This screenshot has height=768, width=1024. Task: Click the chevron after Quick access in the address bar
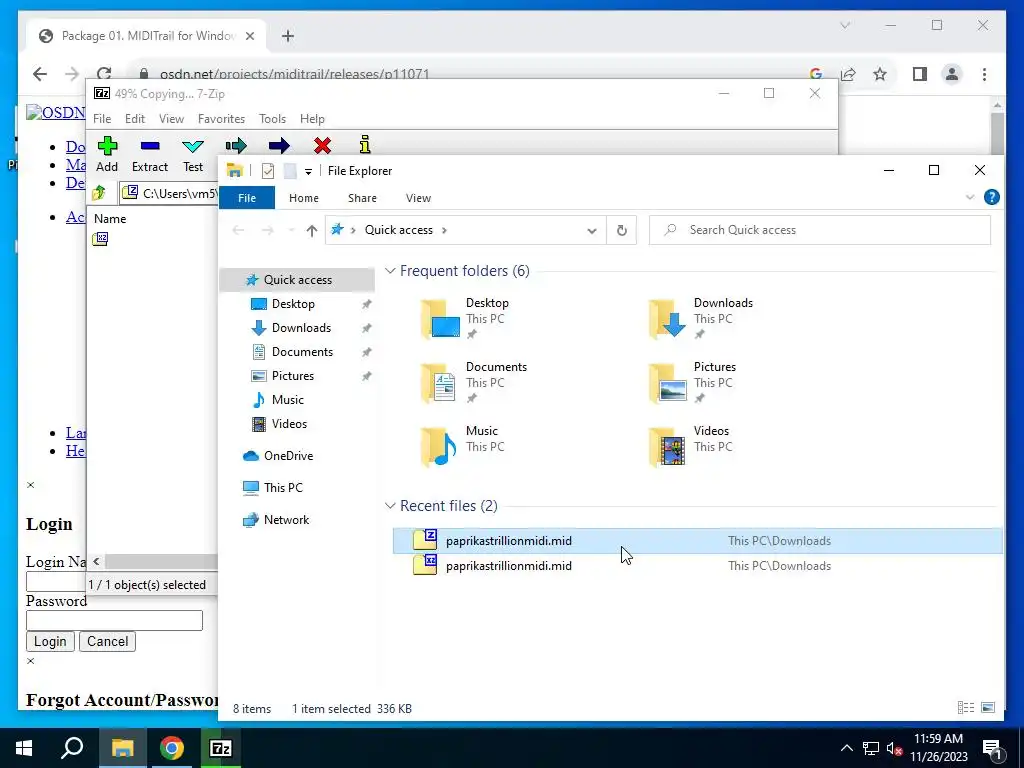[x=444, y=230]
